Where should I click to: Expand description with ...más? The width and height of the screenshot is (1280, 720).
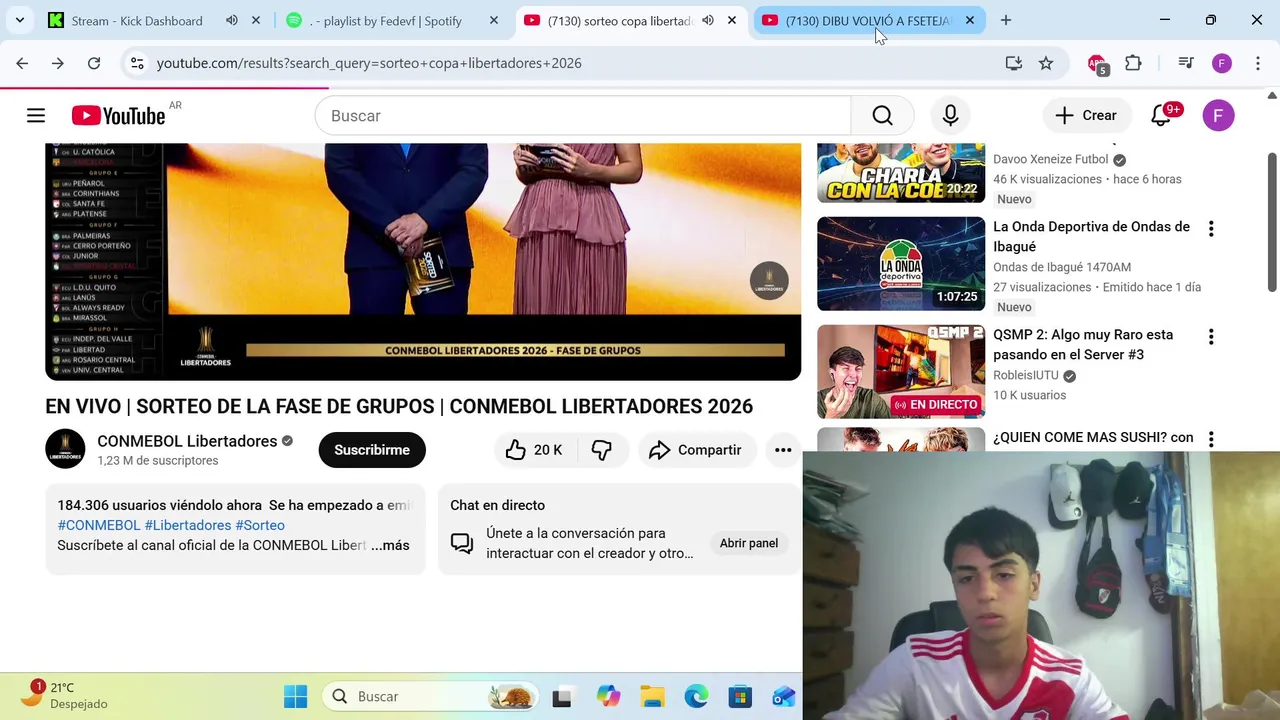pyautogui.click(x=390, y=545)
